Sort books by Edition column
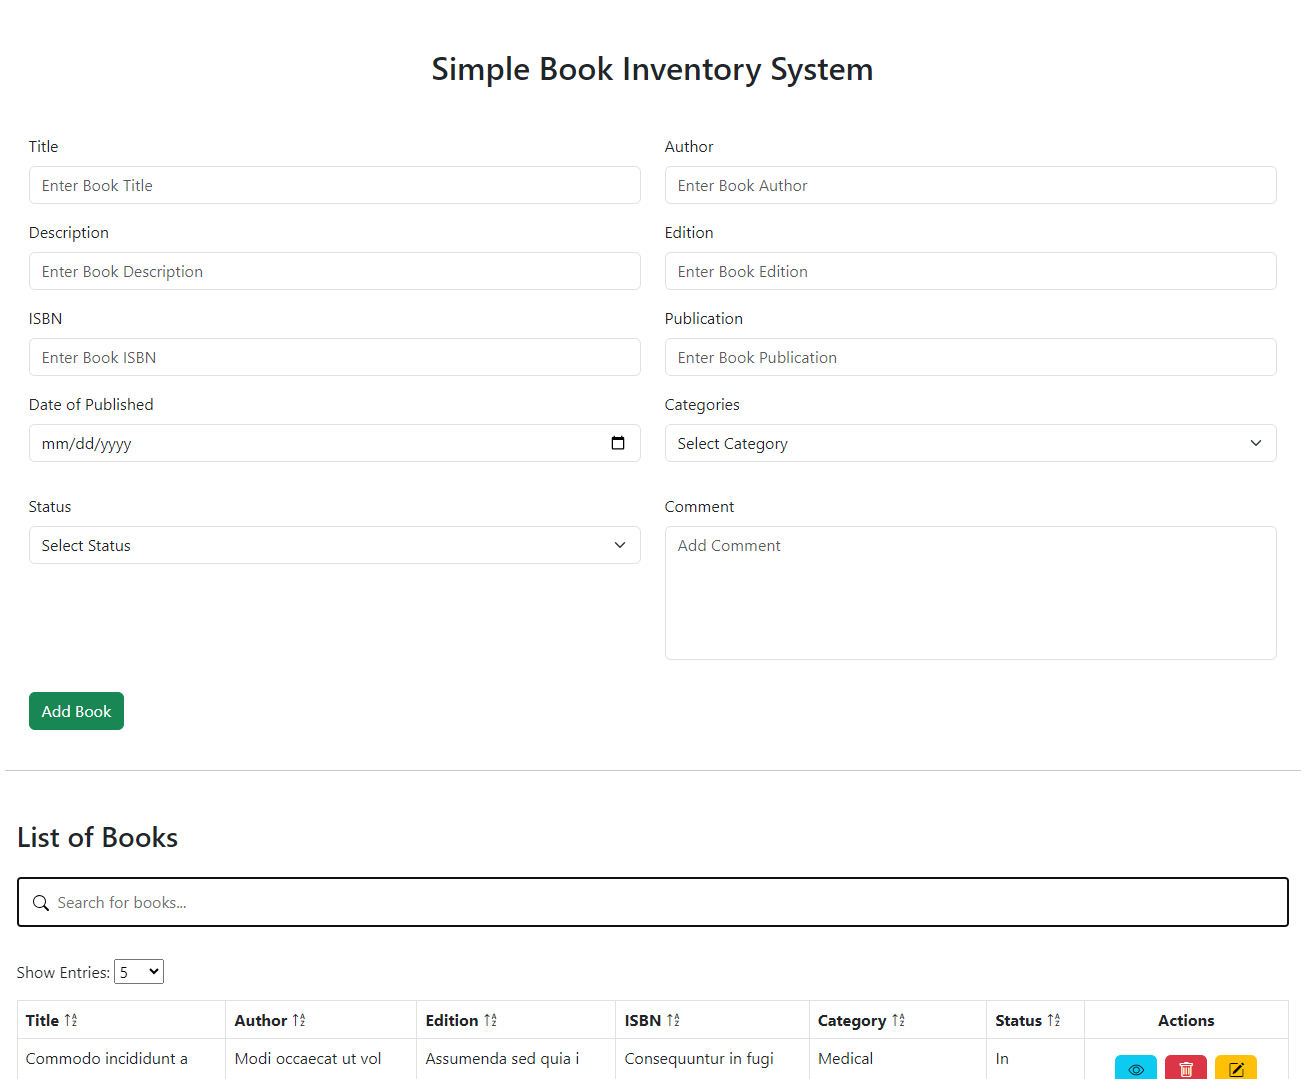 [x=490, y=1020]
